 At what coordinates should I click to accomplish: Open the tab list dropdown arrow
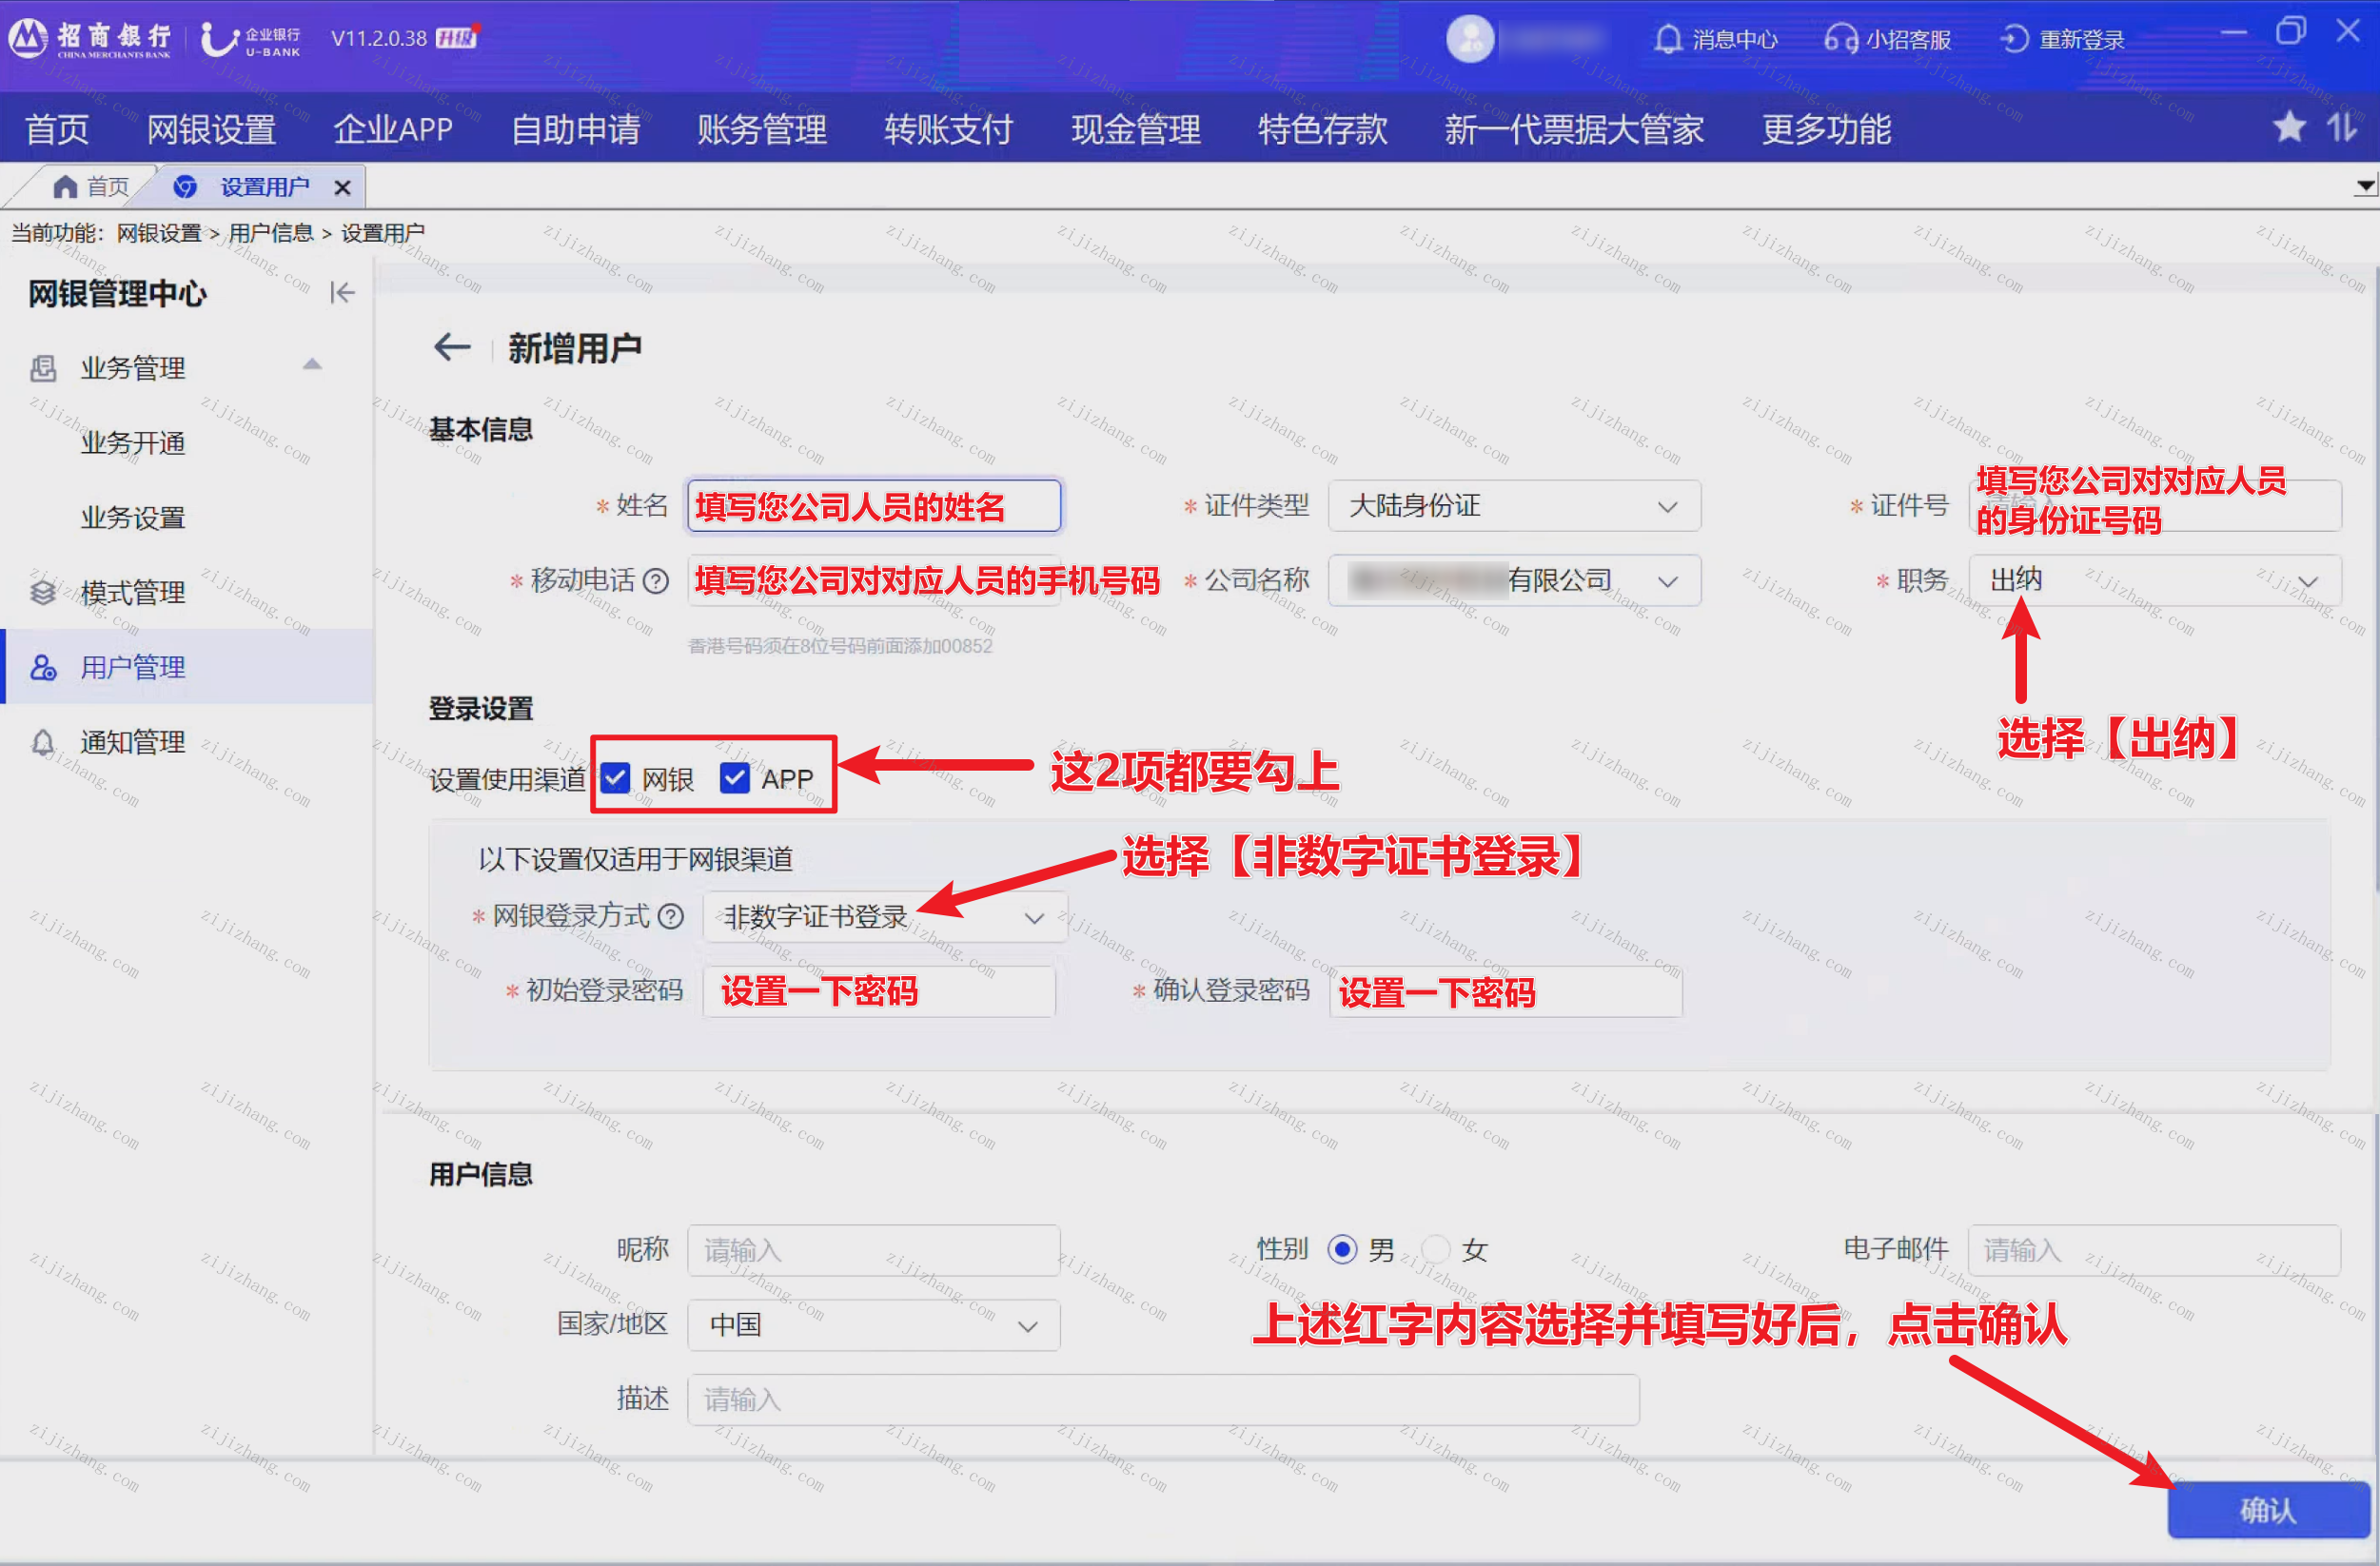(2364, 186)
